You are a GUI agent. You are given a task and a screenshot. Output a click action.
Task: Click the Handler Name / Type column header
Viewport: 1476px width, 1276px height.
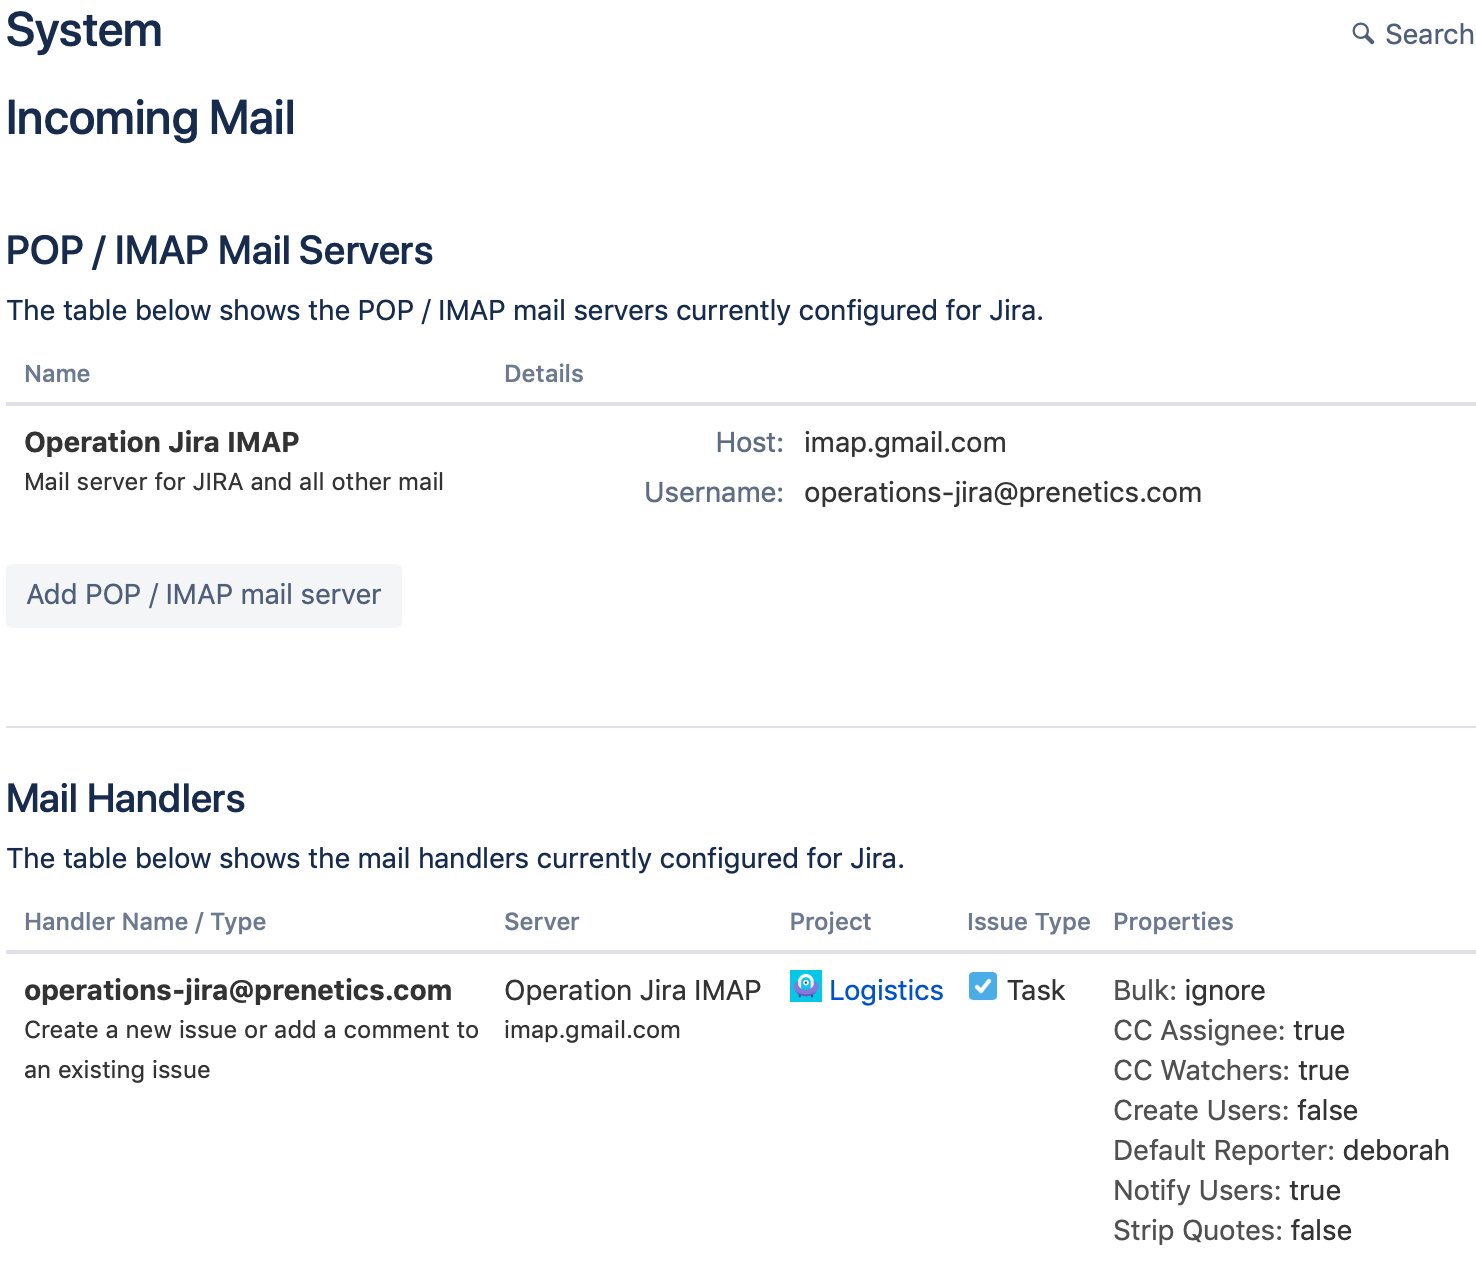coord(144,921)
